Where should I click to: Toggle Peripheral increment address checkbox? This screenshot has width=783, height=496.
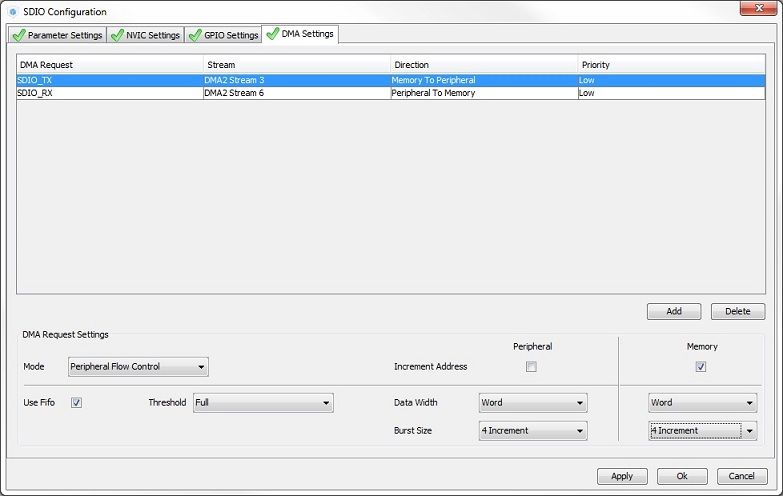[x=531, y=367]
